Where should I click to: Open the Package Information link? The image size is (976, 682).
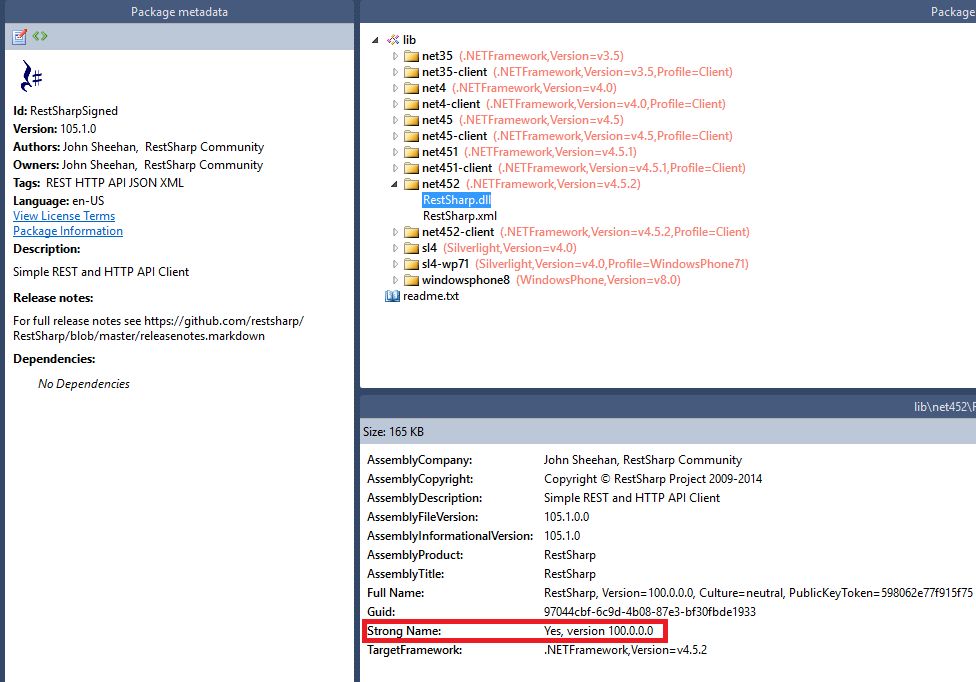tap(68, 231)
